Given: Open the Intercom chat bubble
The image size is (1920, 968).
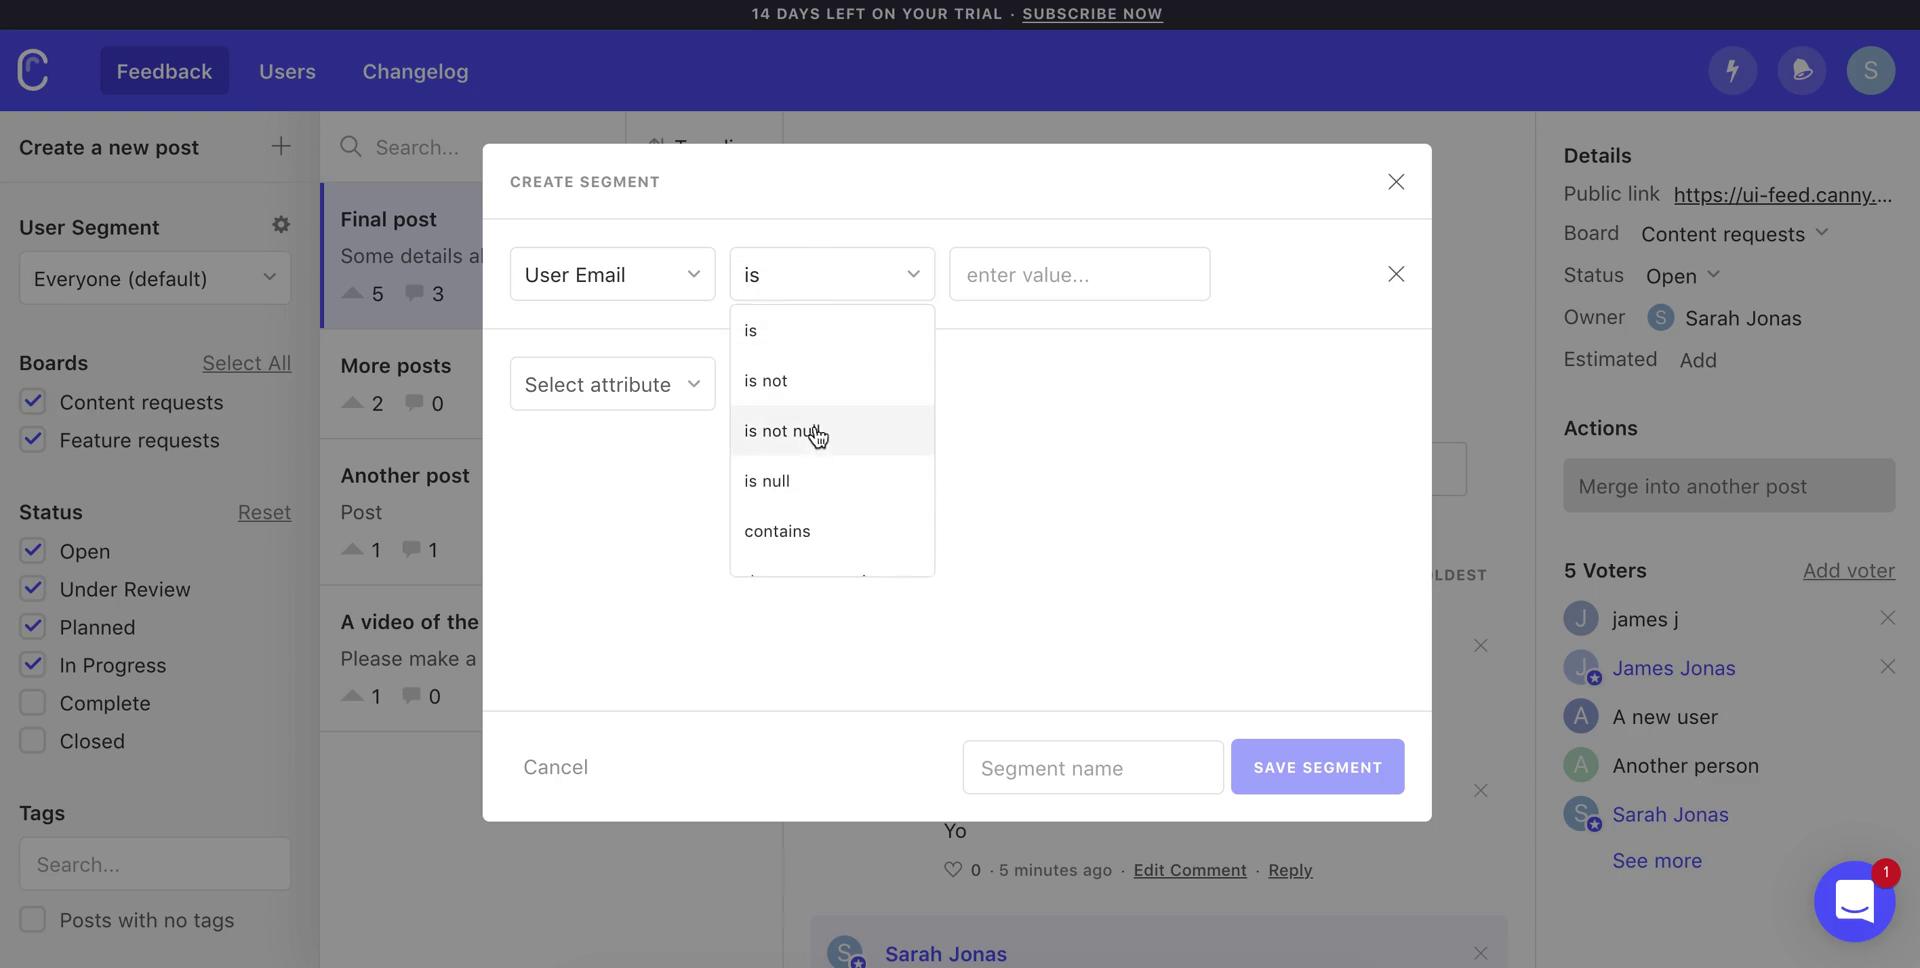Looking at the screenshot, I should (1854, 901).
